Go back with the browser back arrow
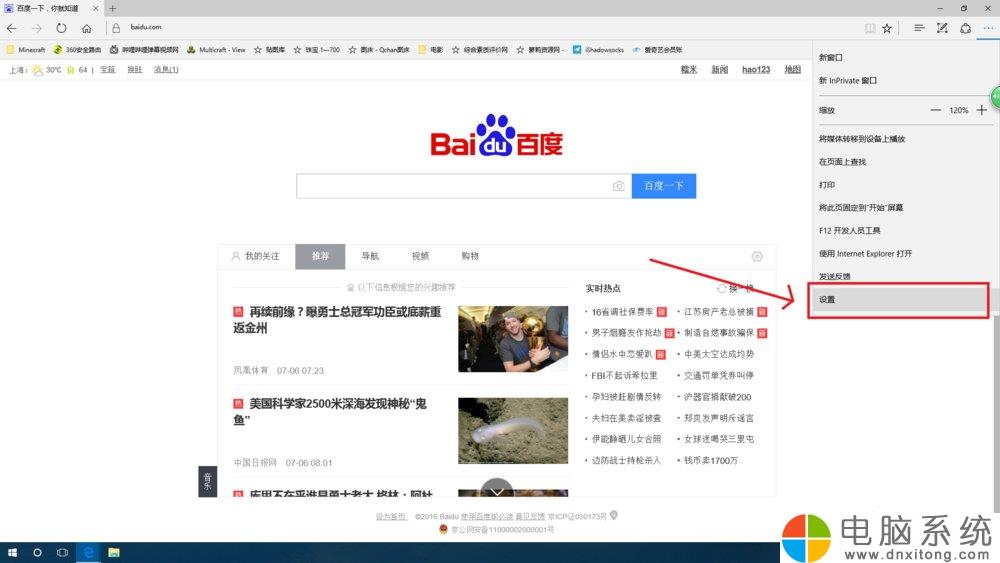This screenshot has width=1000, height=563. click(x=11, y=28)
